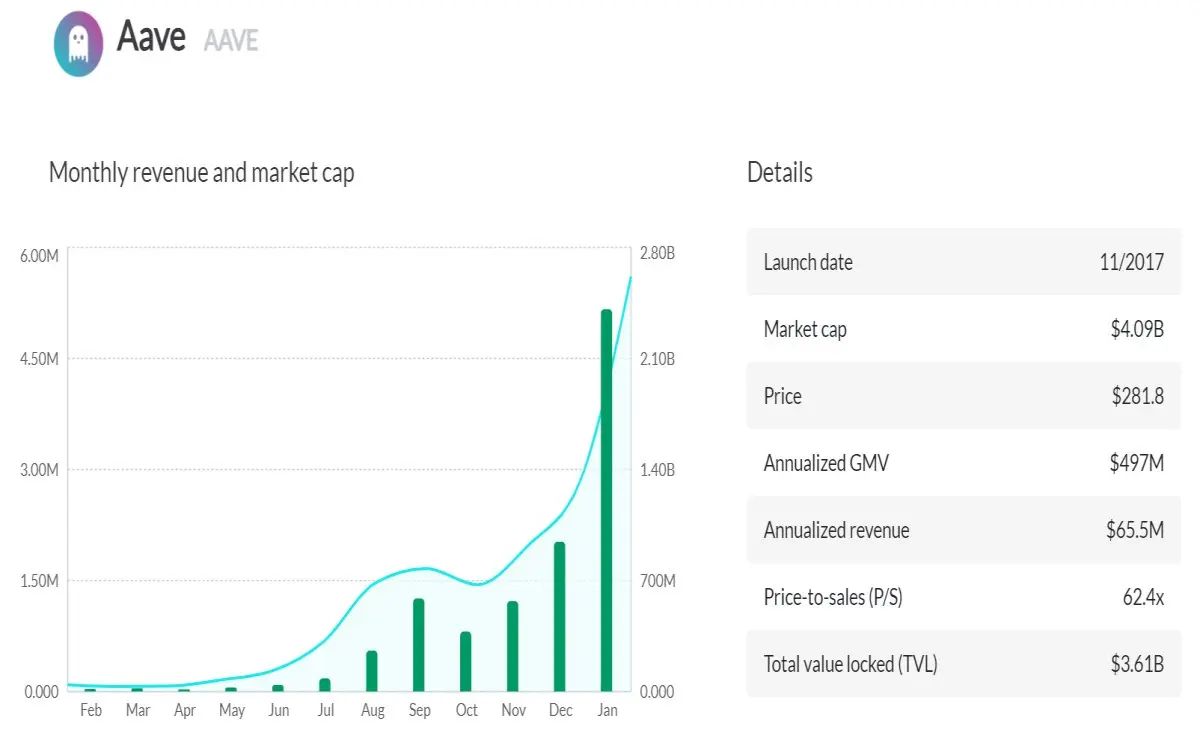The image size is (1200, 747).
Task: Click the Jun label on the x-axis
Action: click(x=279, y=710)
